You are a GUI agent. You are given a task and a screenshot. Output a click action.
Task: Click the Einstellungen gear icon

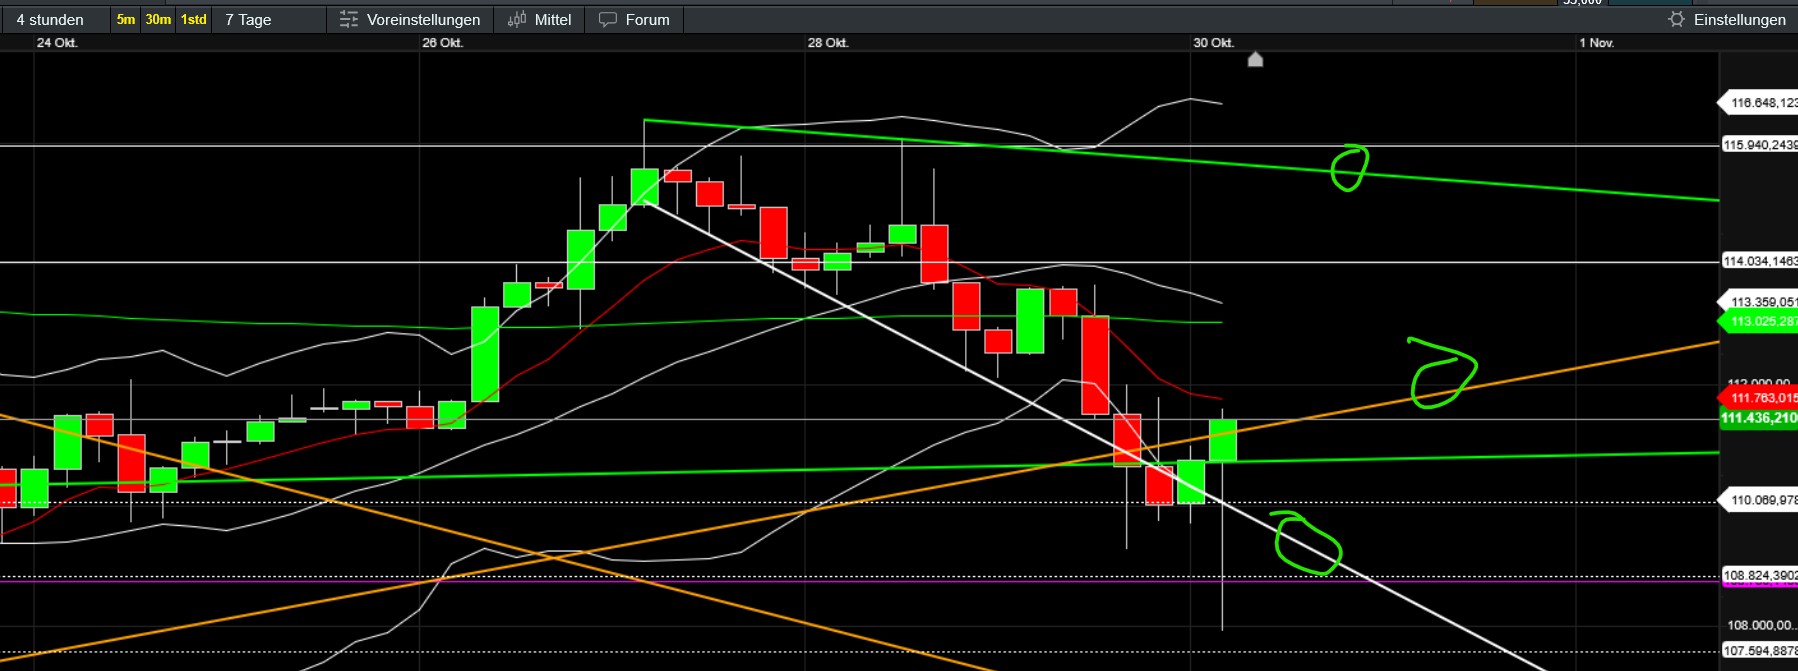pyautogui.click(x=1676, y=20)
